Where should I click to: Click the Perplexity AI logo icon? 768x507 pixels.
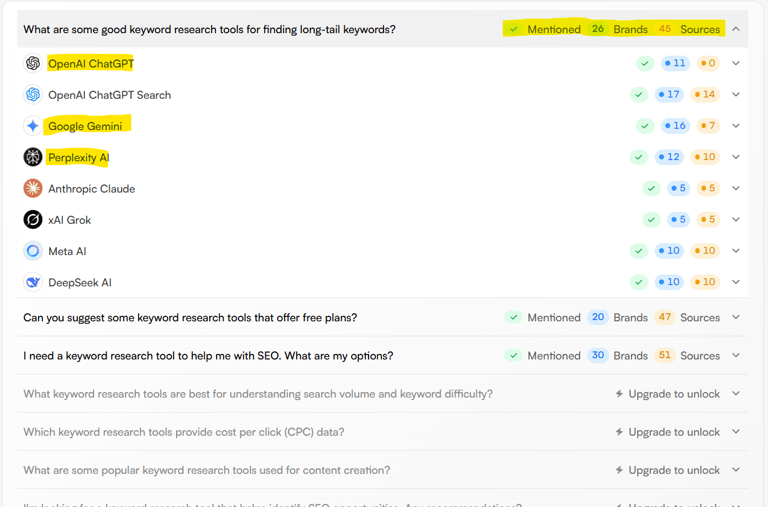33,157
